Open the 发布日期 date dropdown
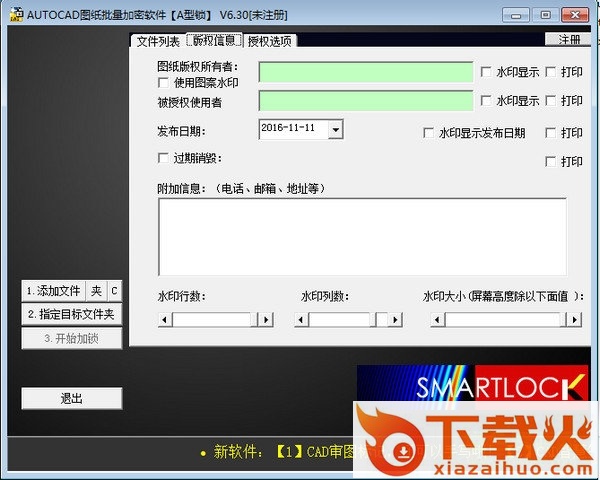 (335, 129)
